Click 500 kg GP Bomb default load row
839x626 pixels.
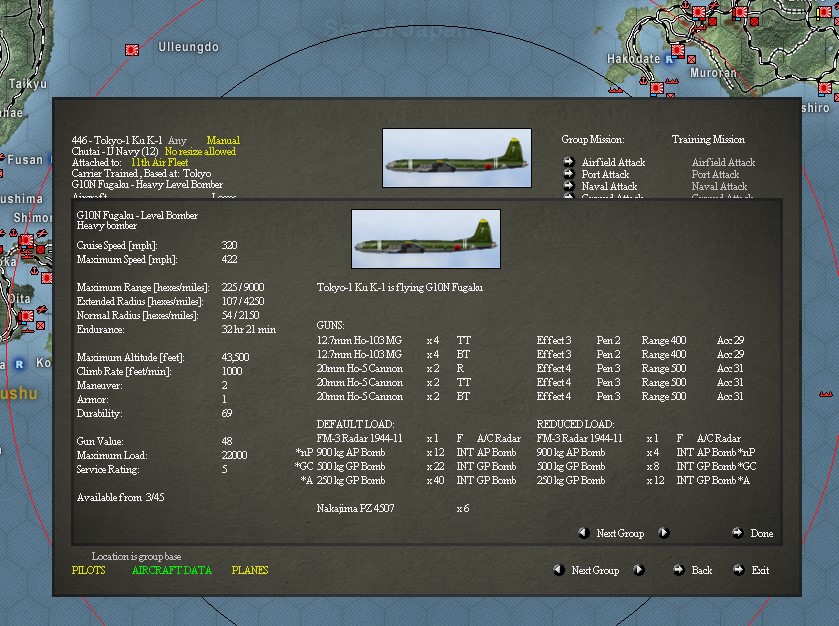pyautogui.click(x=406, y=467)
